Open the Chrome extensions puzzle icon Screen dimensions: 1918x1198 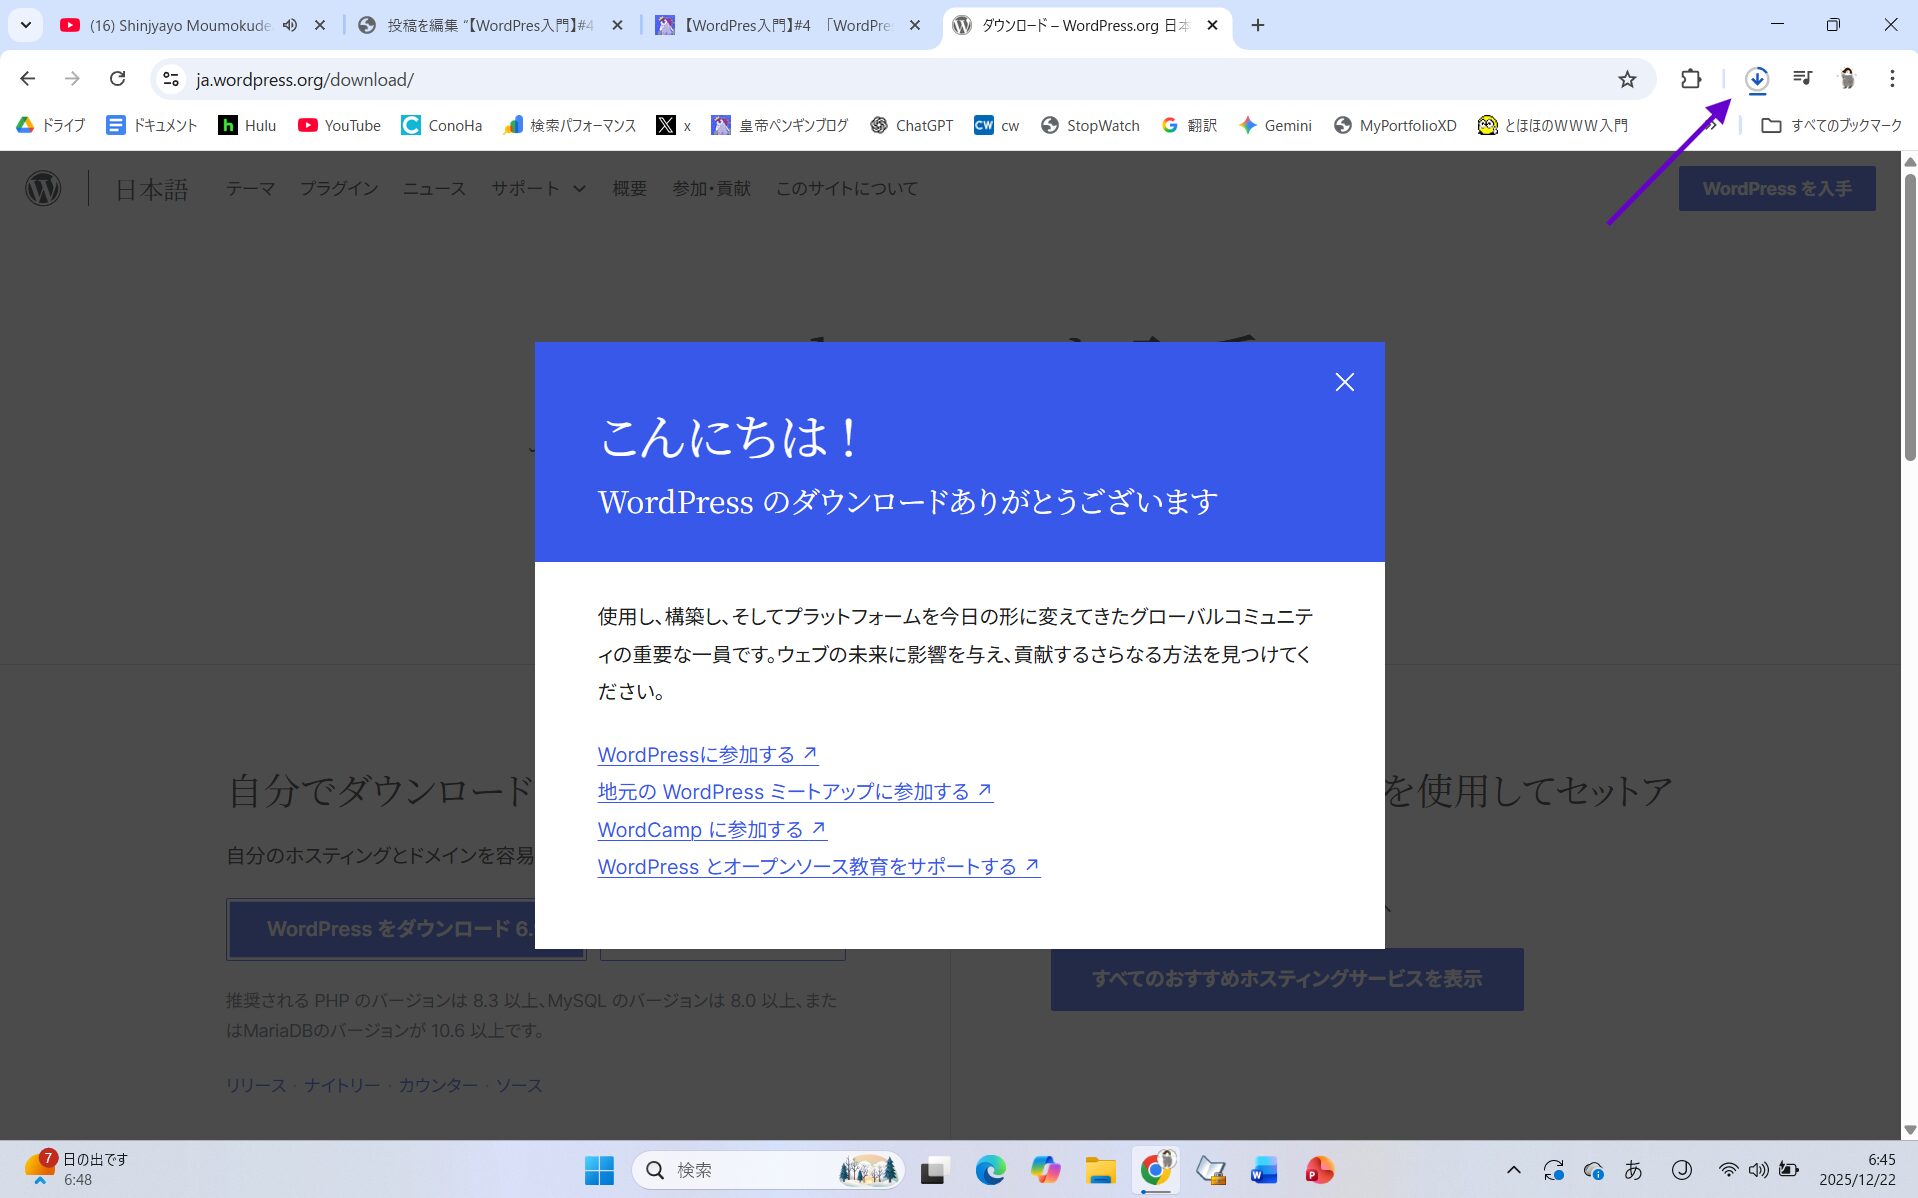(x=1690, y=79)
